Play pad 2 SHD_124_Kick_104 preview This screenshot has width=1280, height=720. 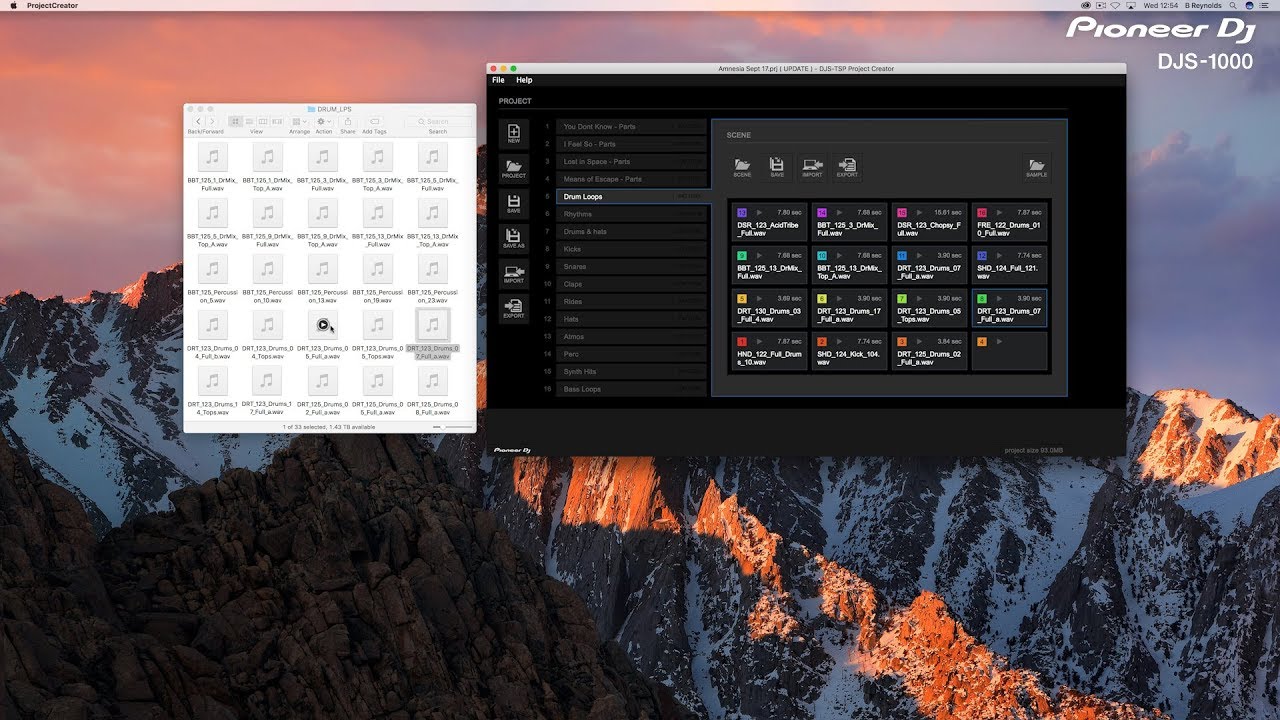(839, 342)
